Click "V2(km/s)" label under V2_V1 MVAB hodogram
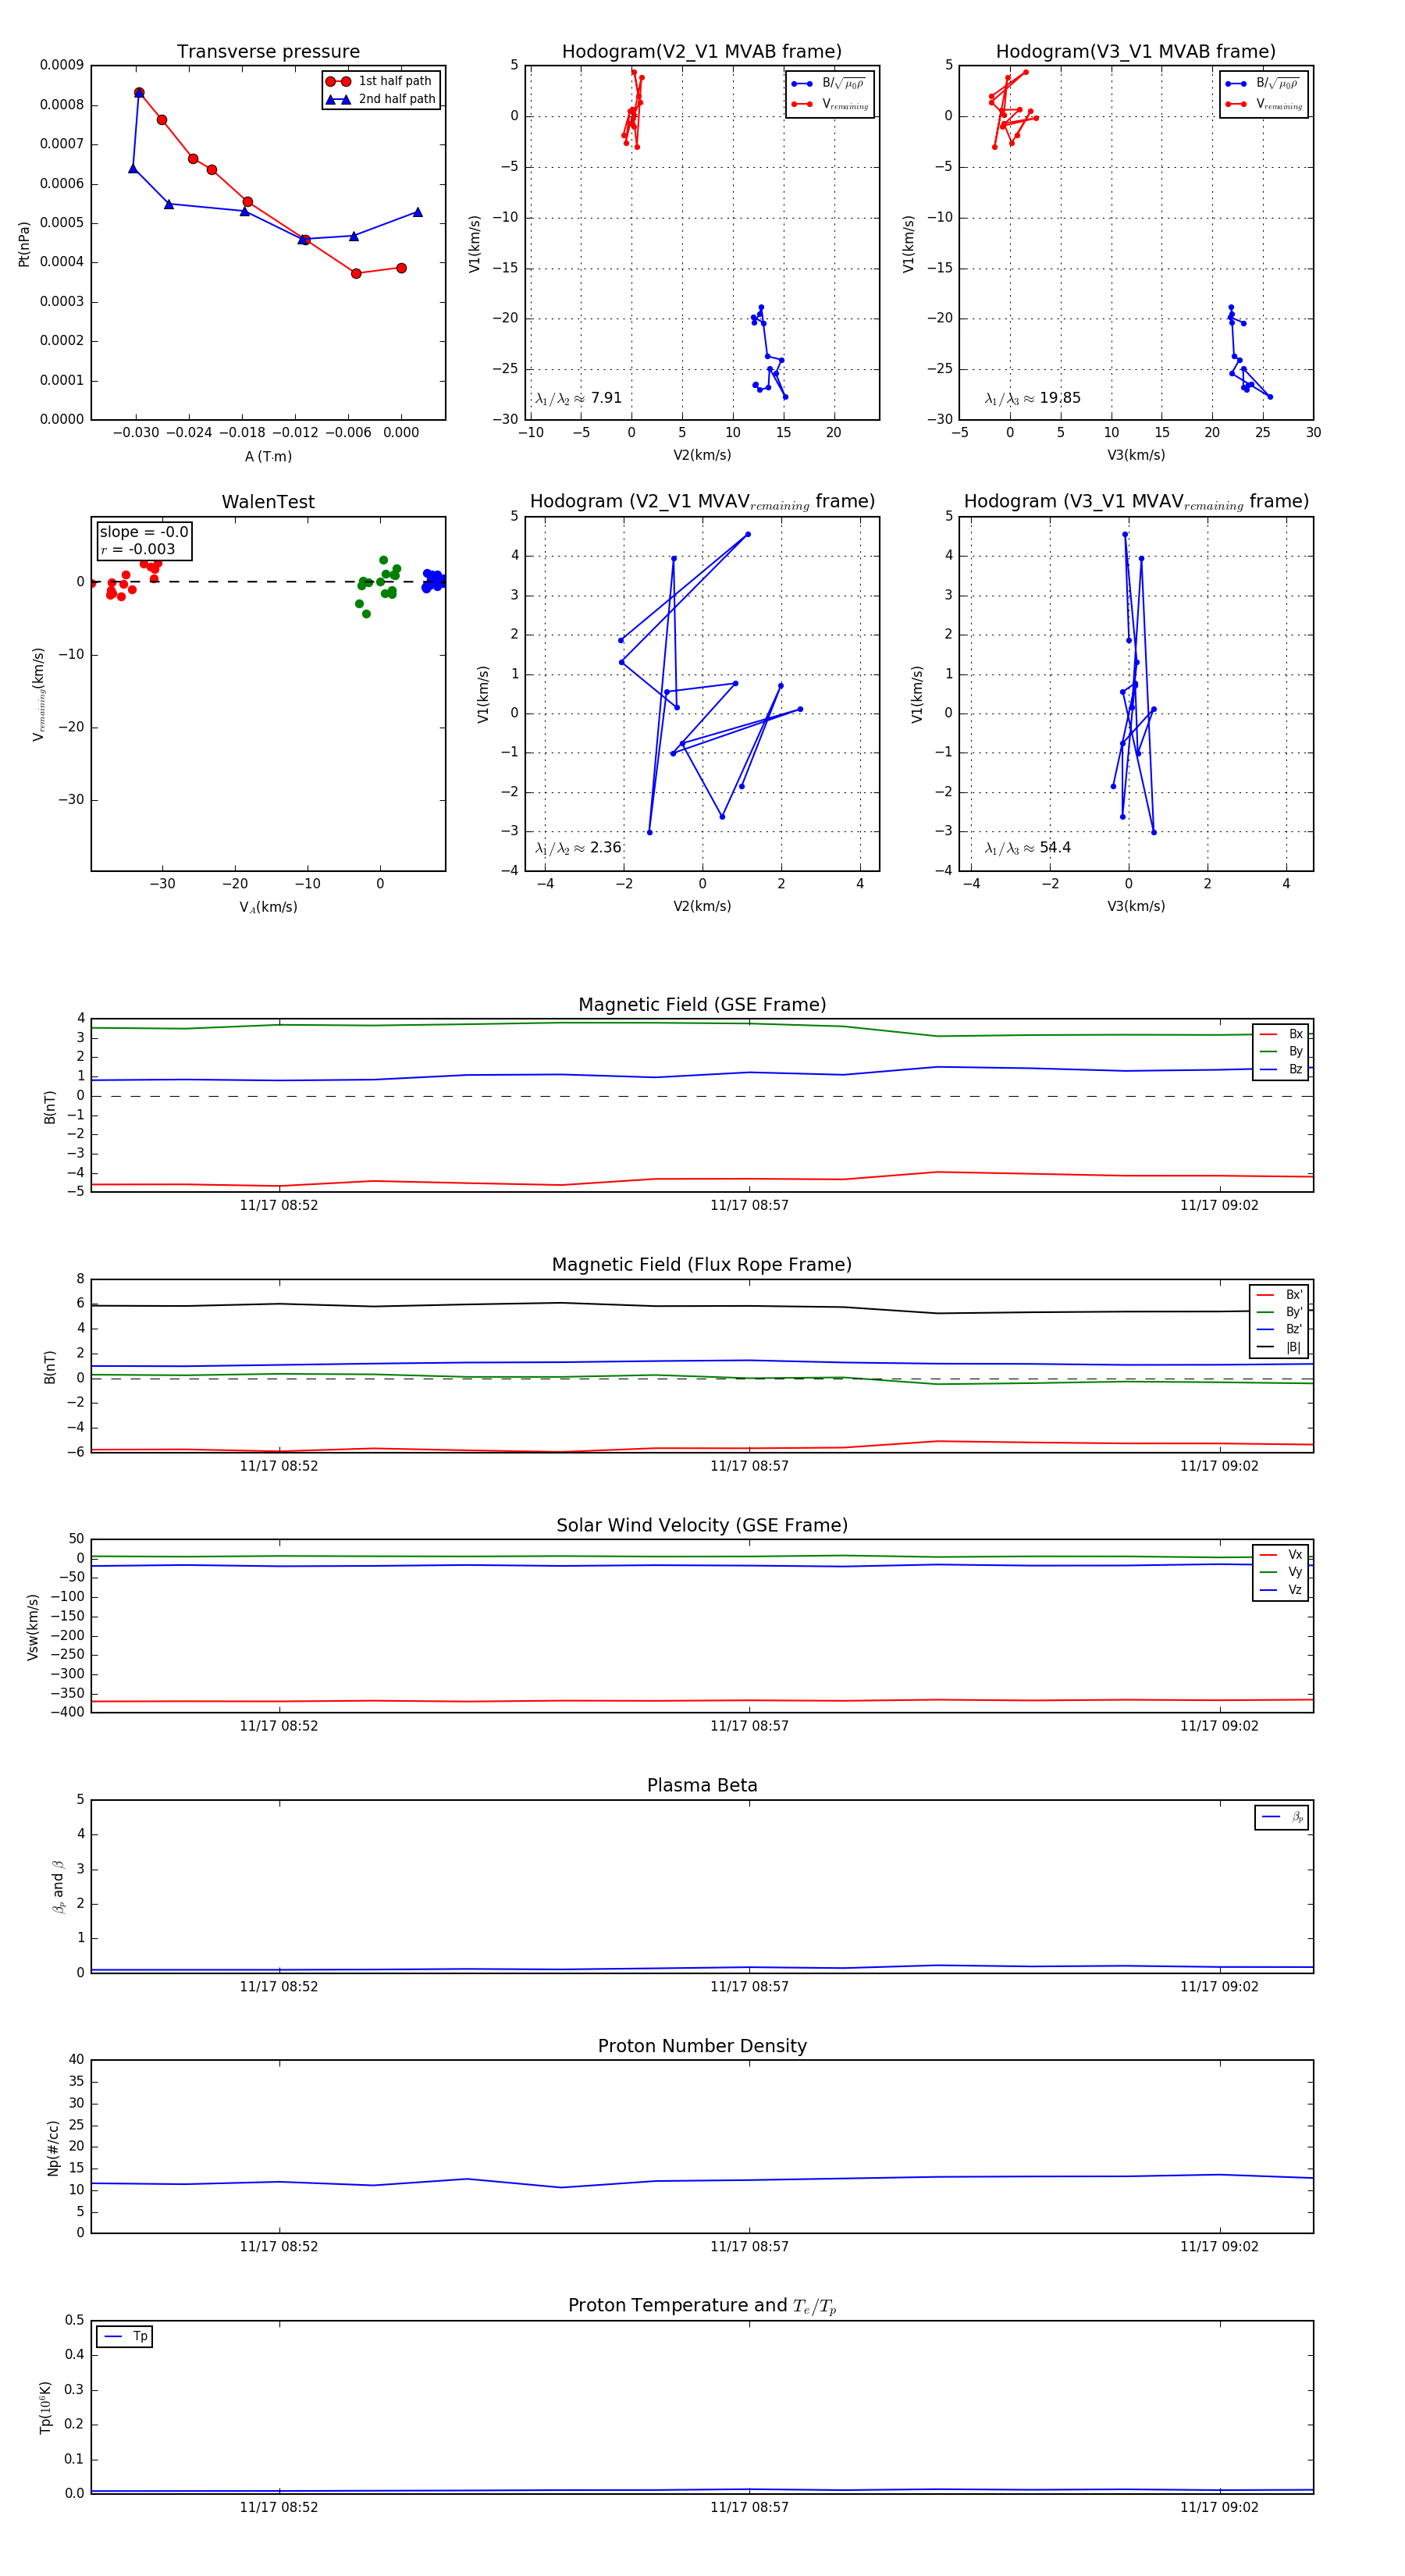The image size is (1405, 2576). 702,456
